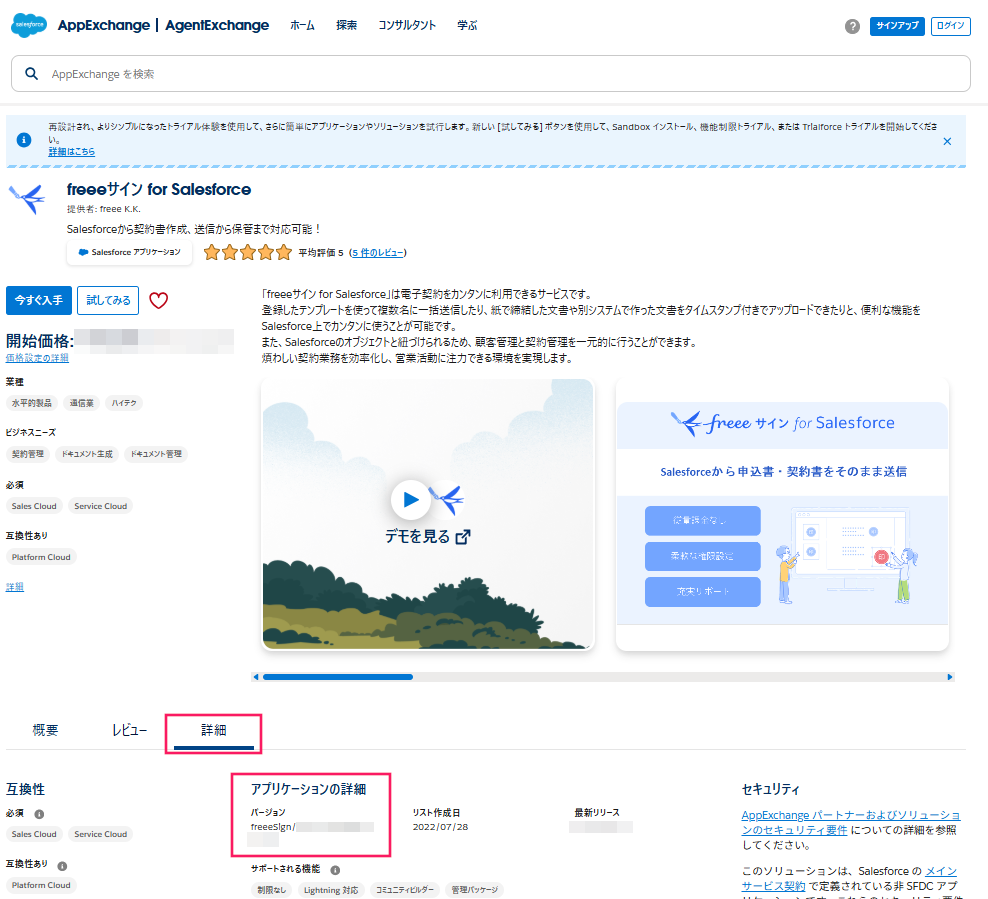Click the Sales Cloud tag under 必須 sidebar

coord(34,506)
